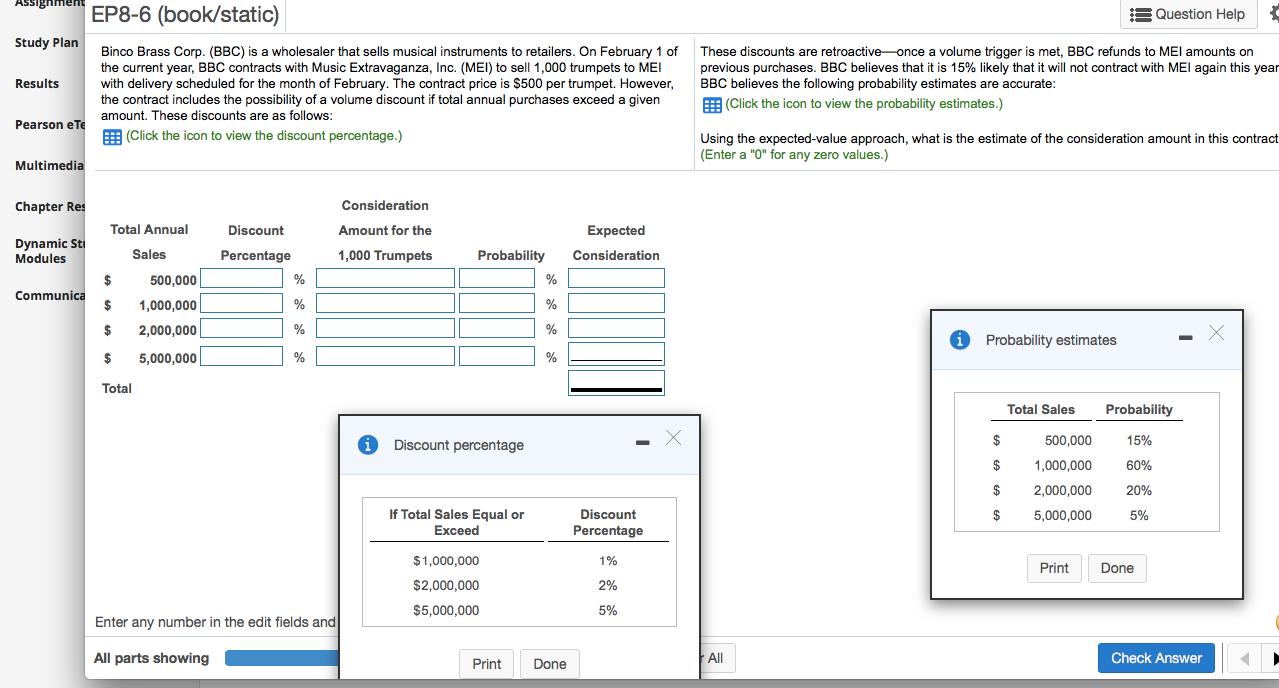This screenshot has width=1279, height=688.
Task: Open the discount percentage table icon
Action: coord(111,137)
